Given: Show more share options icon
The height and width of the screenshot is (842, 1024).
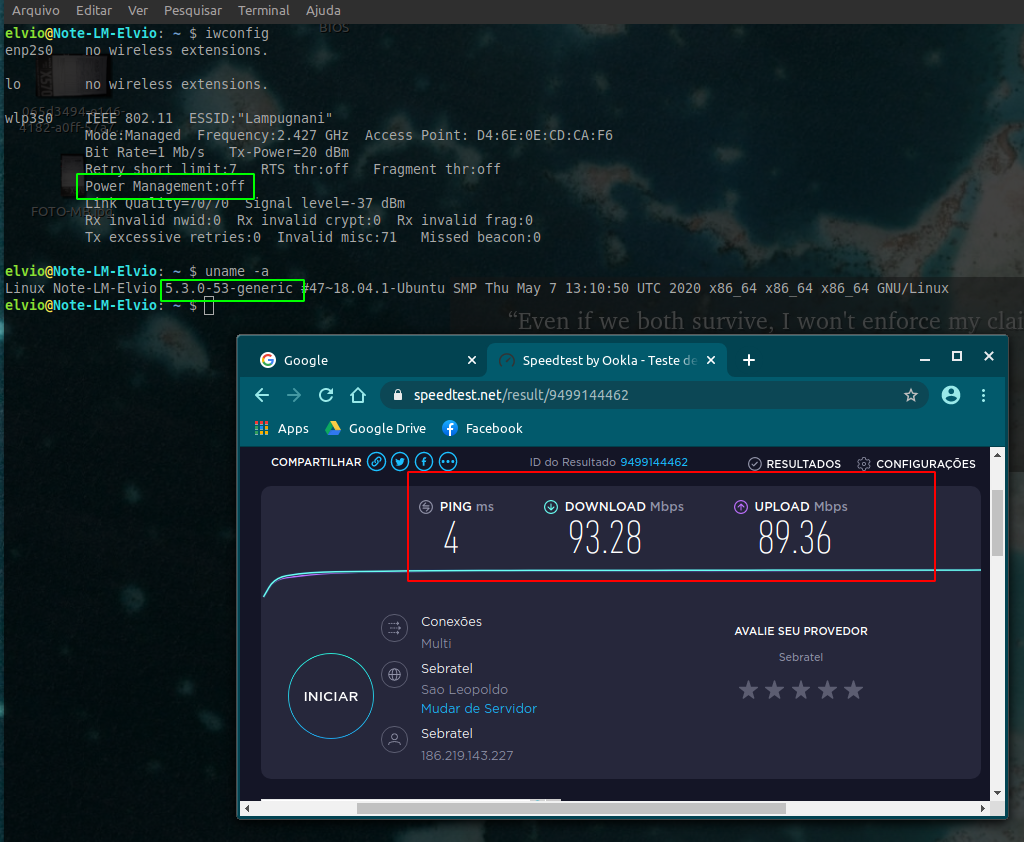Looking at the screenshot, I should pyautogui.click(x=448, y=462).
